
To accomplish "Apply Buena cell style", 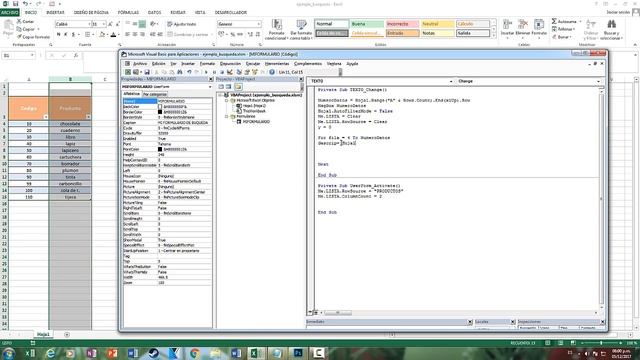I will [x=367, y=24].
